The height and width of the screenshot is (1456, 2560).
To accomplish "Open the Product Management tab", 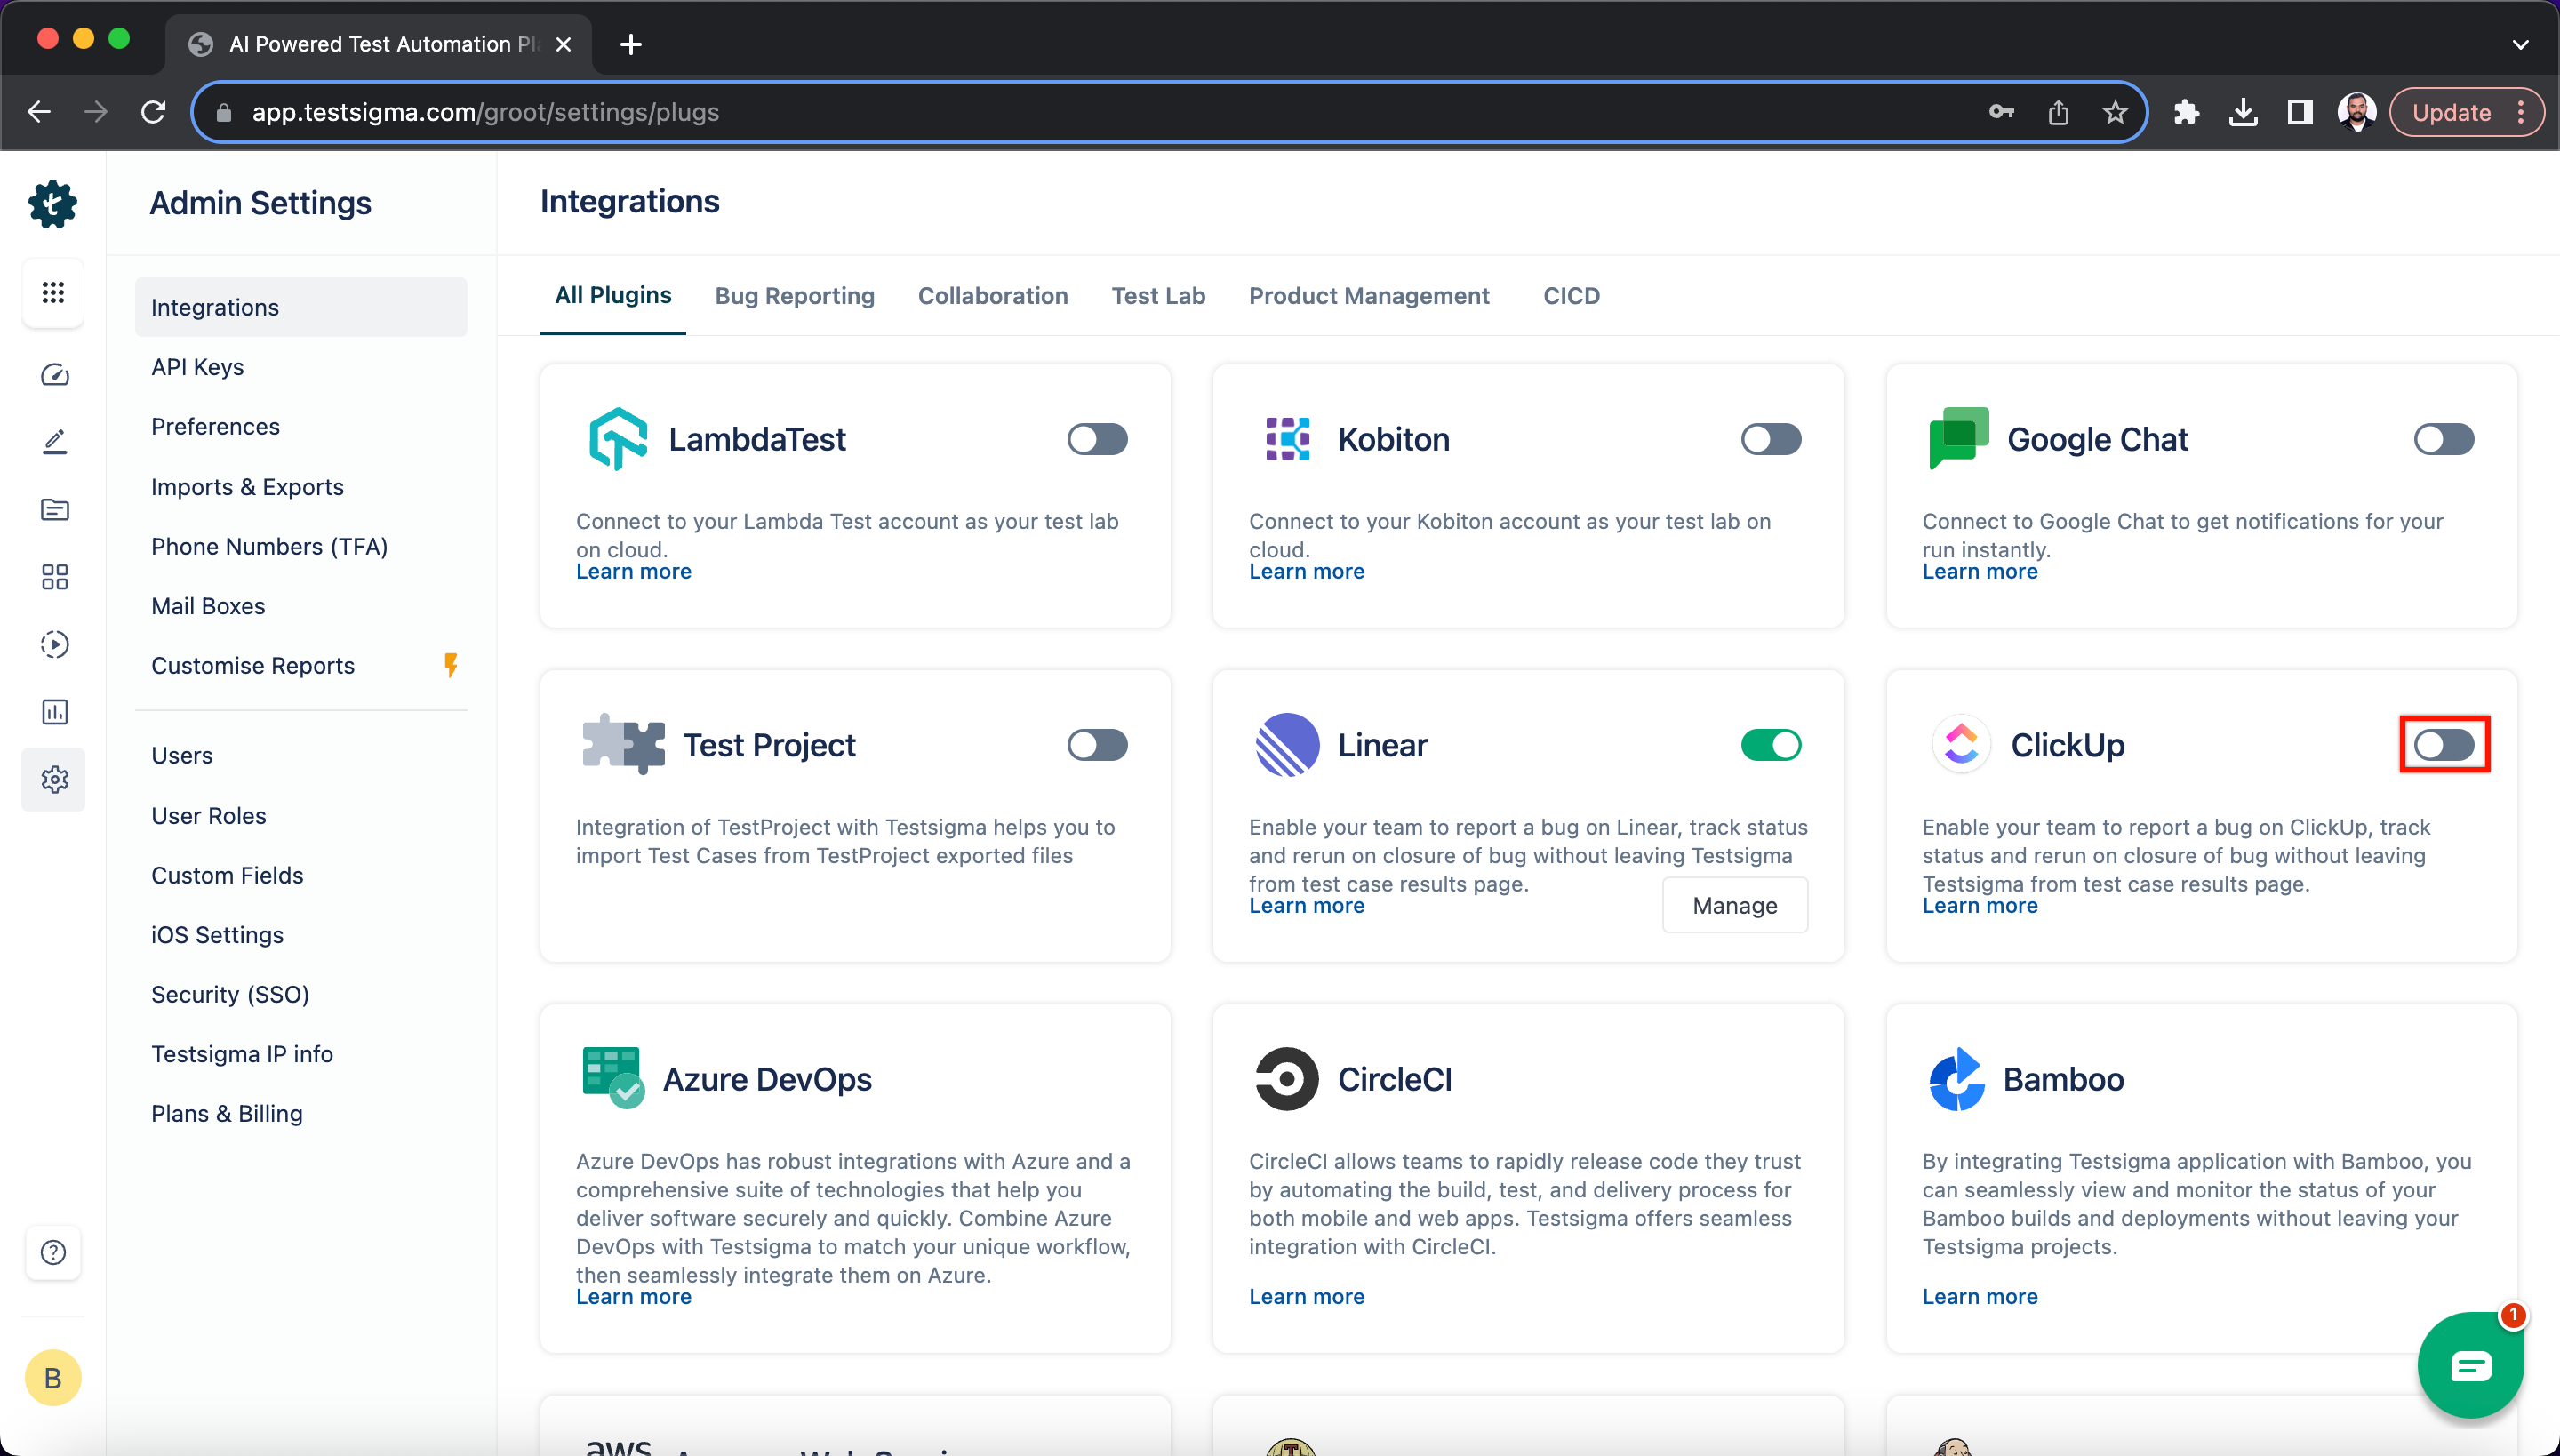I will [x=1368, y=296].
